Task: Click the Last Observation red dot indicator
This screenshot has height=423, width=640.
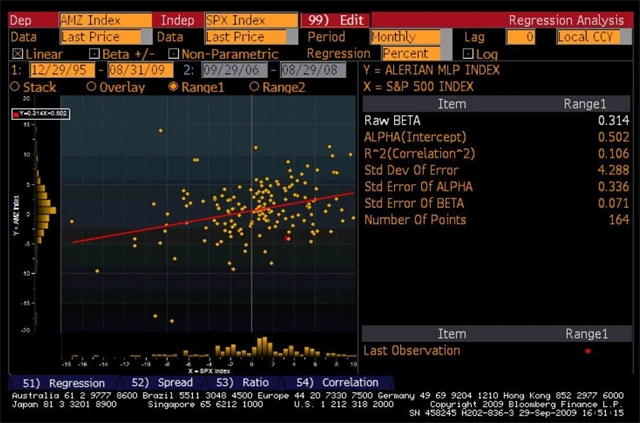Action: 588,351
